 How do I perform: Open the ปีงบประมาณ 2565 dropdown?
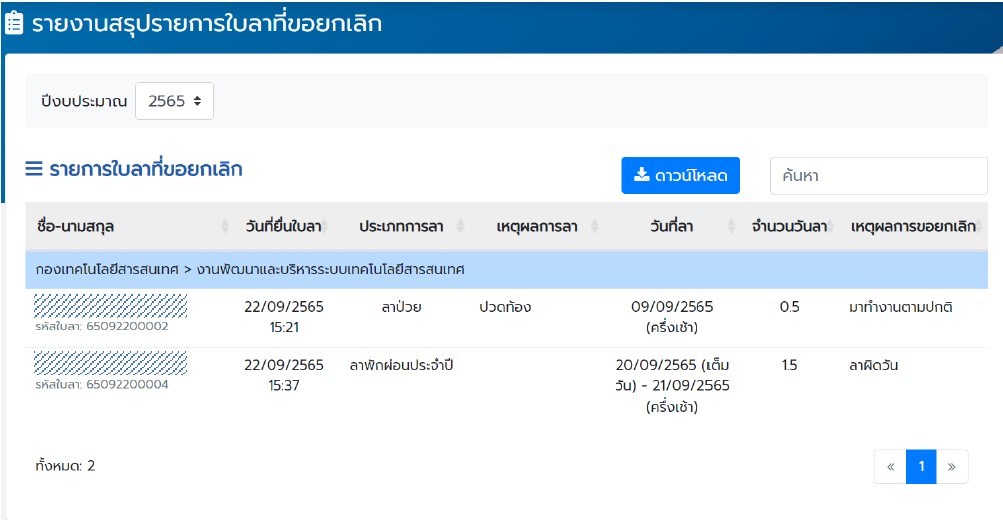174,101
